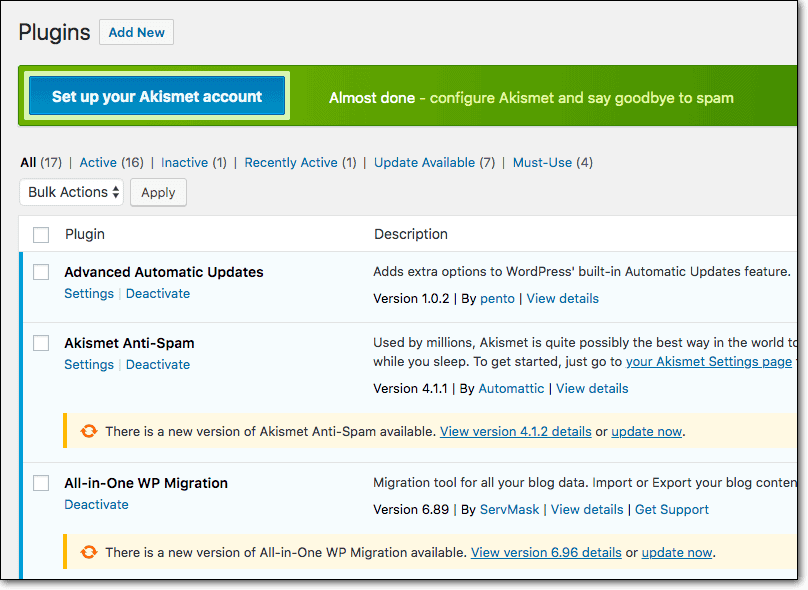Click View version 6.96 details
This screenshot has width=808, height=590.
tap(546, 552)
